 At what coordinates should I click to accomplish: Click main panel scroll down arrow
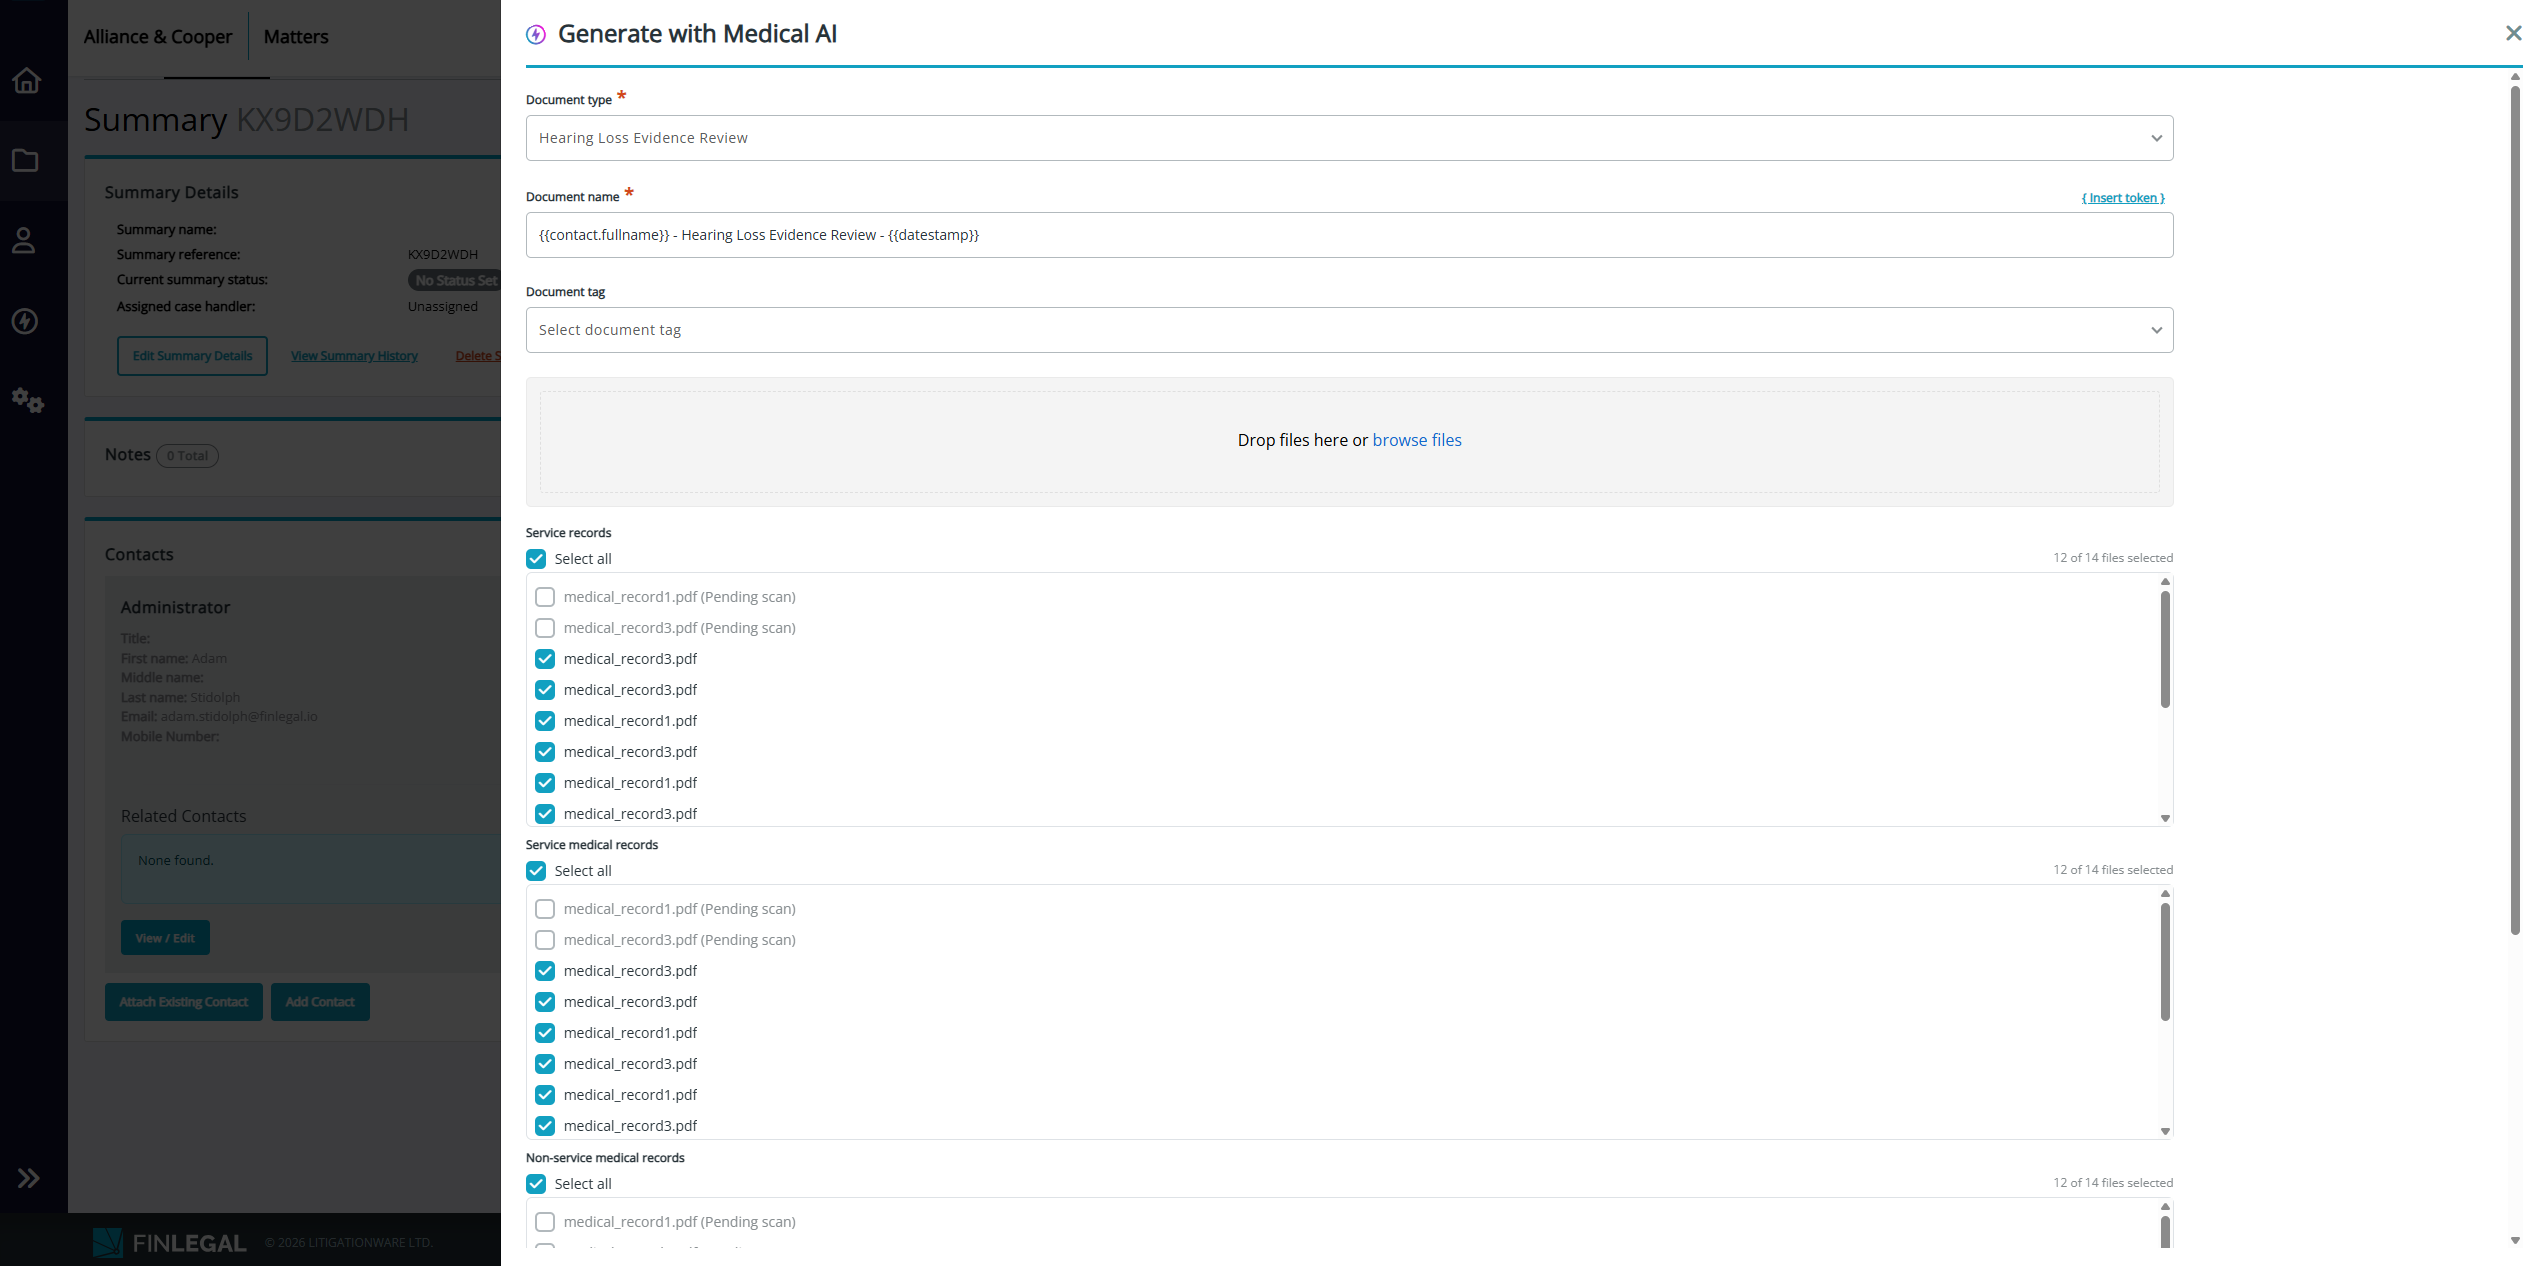coord(2515,1240)
